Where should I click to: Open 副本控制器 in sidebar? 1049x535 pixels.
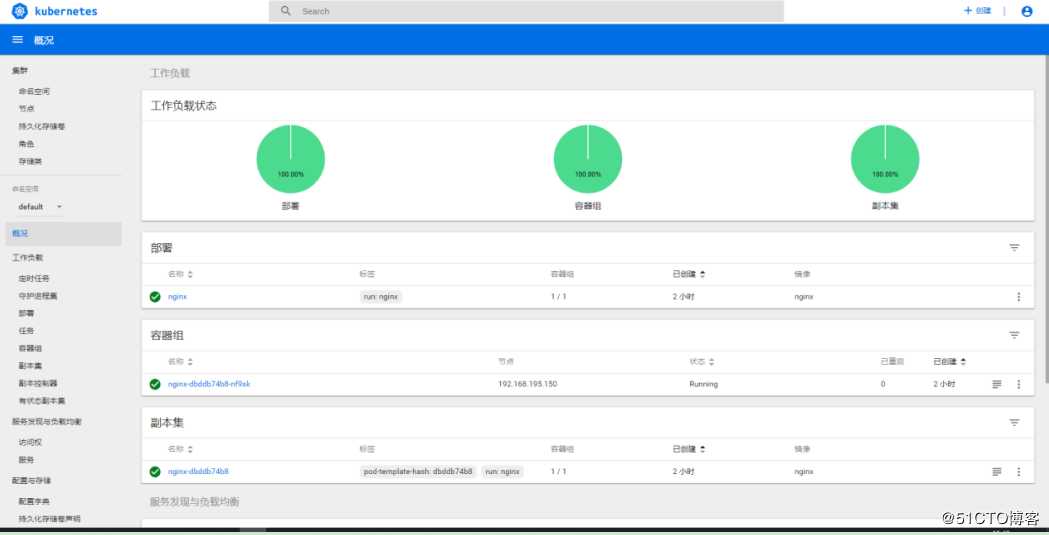pos(37,383)
